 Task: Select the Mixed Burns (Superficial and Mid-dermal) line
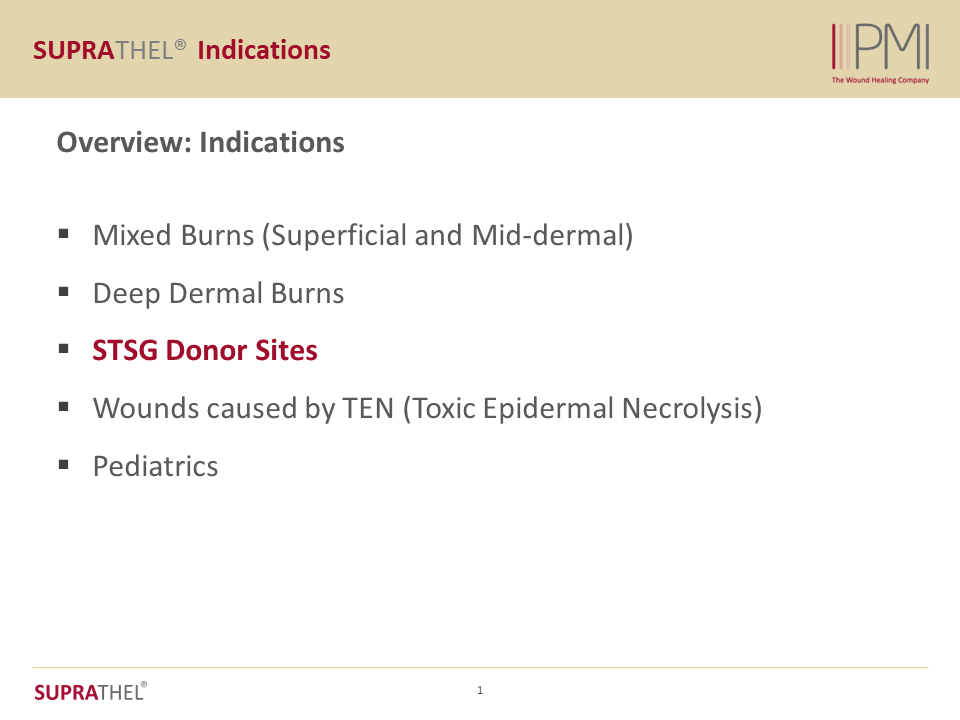click(362, 236)
